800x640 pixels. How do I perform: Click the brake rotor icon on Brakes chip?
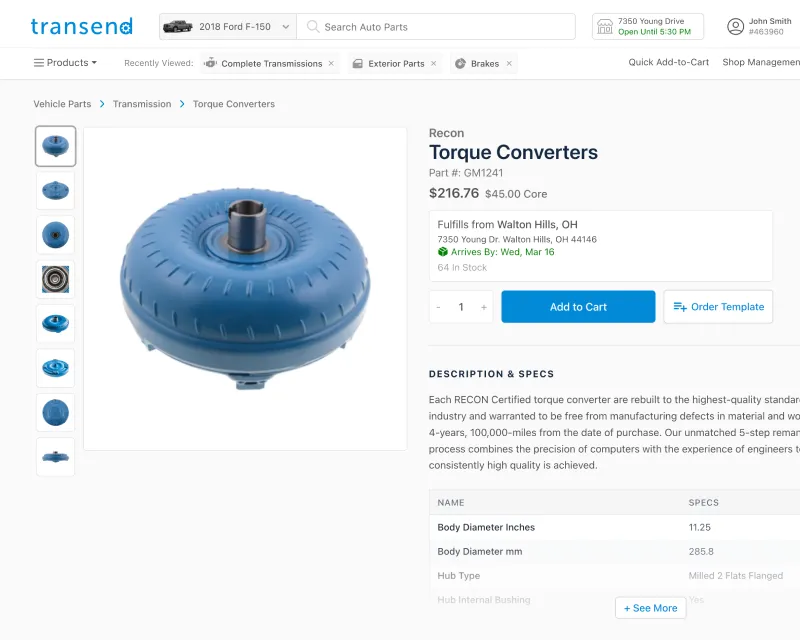459,62
